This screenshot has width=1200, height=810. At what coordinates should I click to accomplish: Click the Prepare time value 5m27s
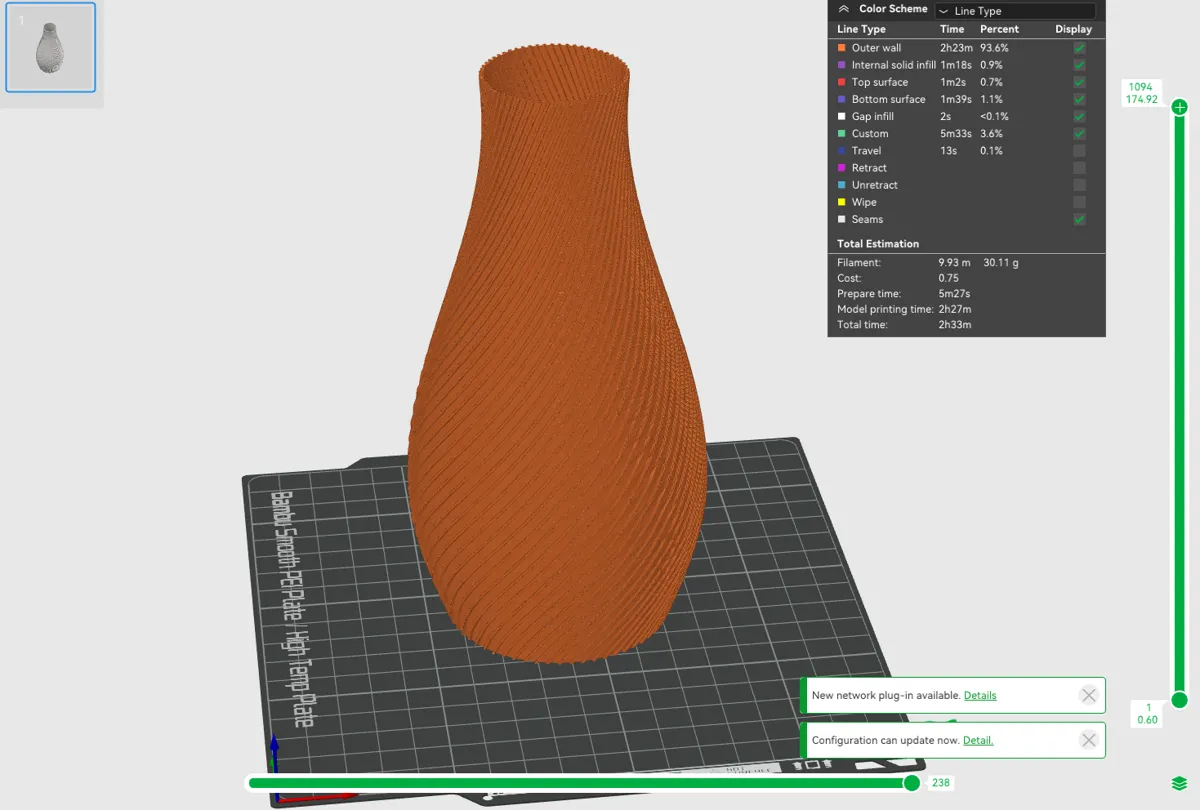954,294
